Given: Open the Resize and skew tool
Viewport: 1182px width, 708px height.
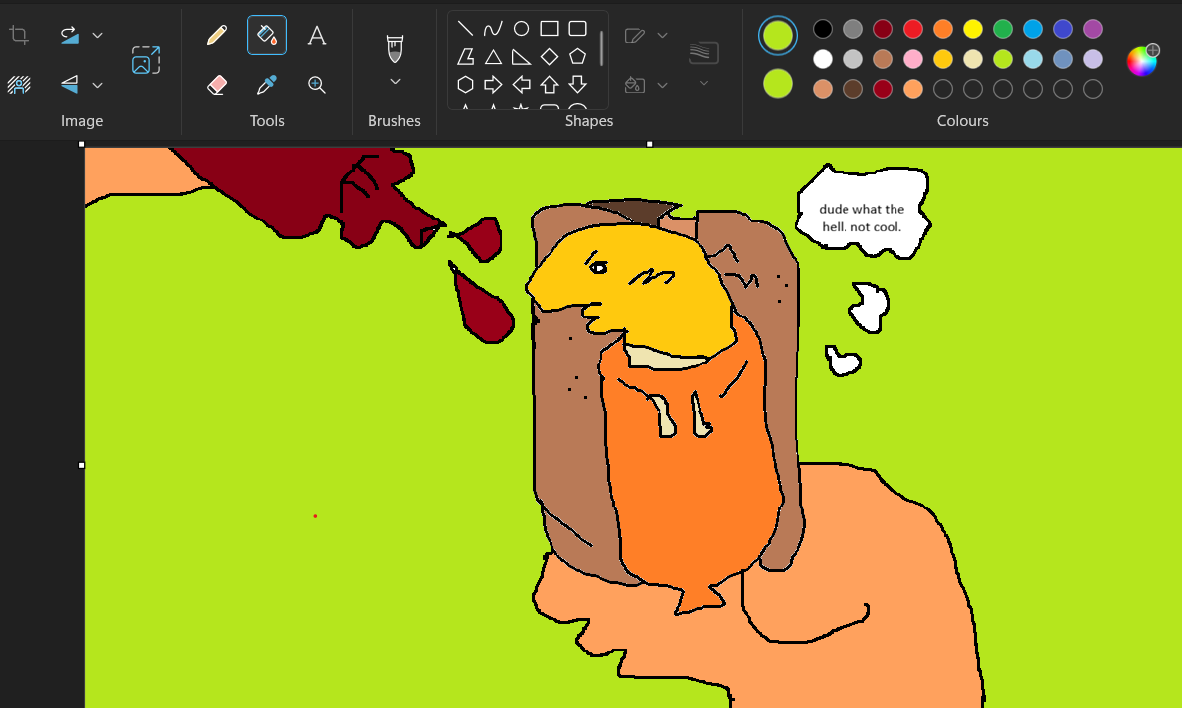Looking at the screenshot, I should [145, 60].
